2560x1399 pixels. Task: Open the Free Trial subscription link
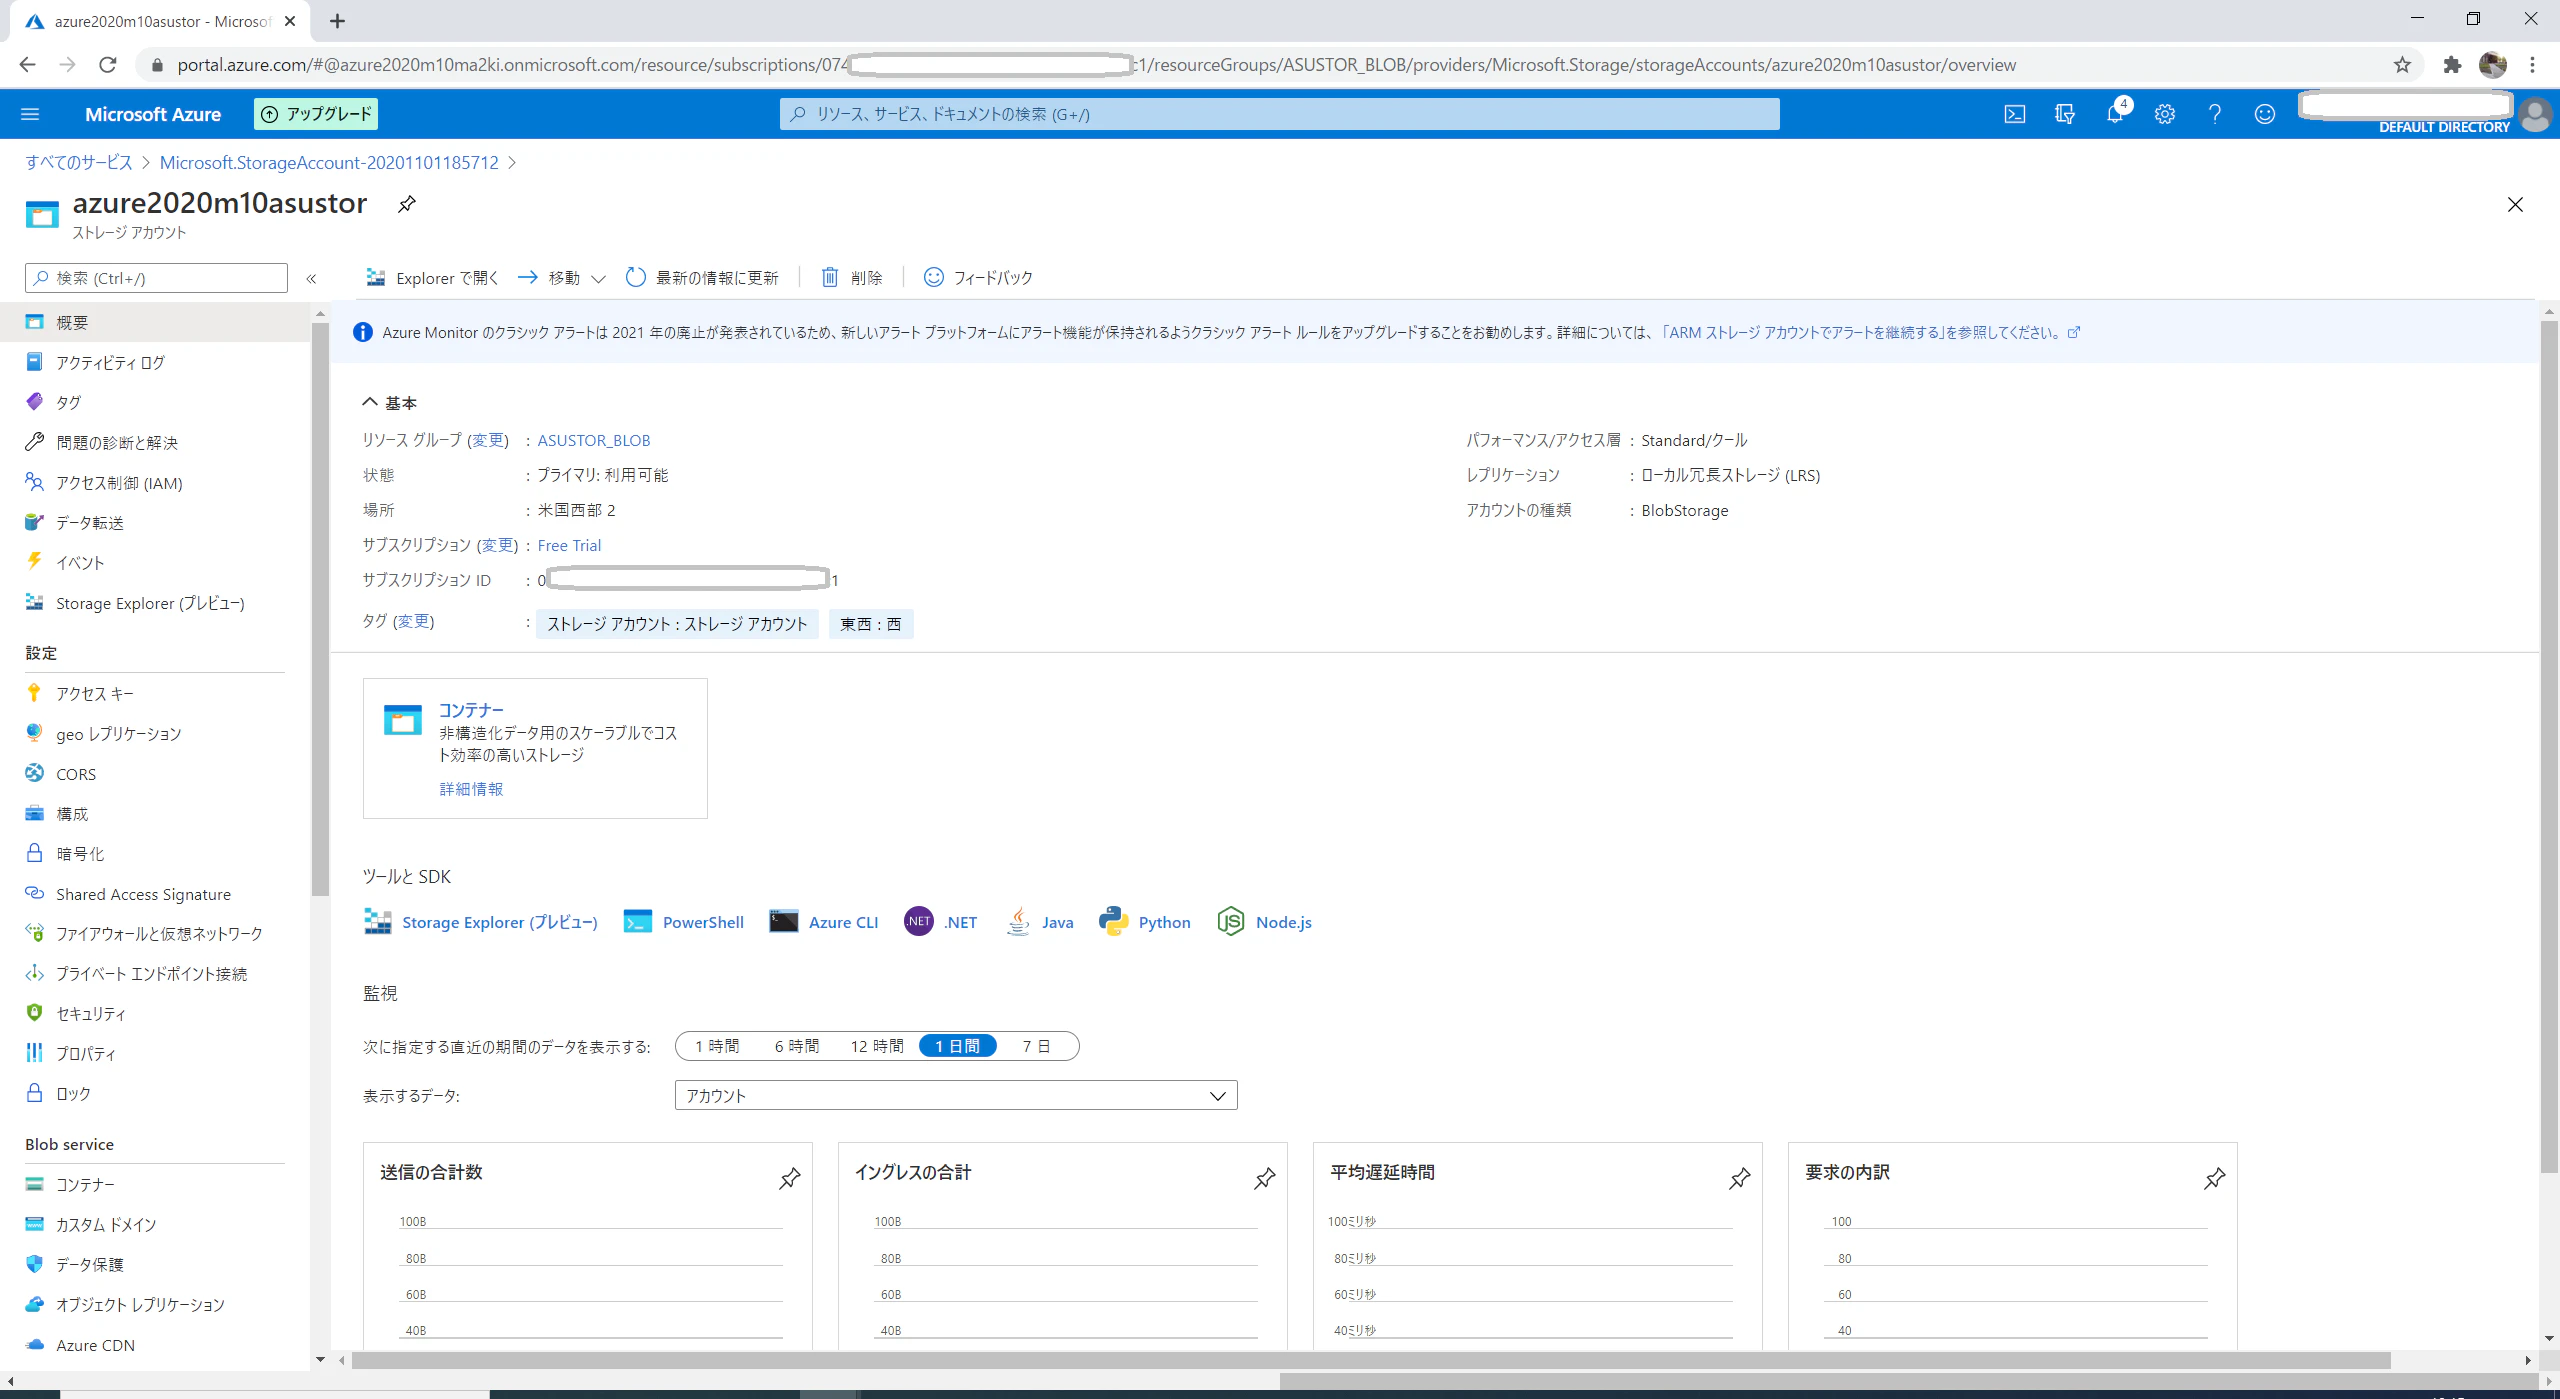tap(569, 545)
